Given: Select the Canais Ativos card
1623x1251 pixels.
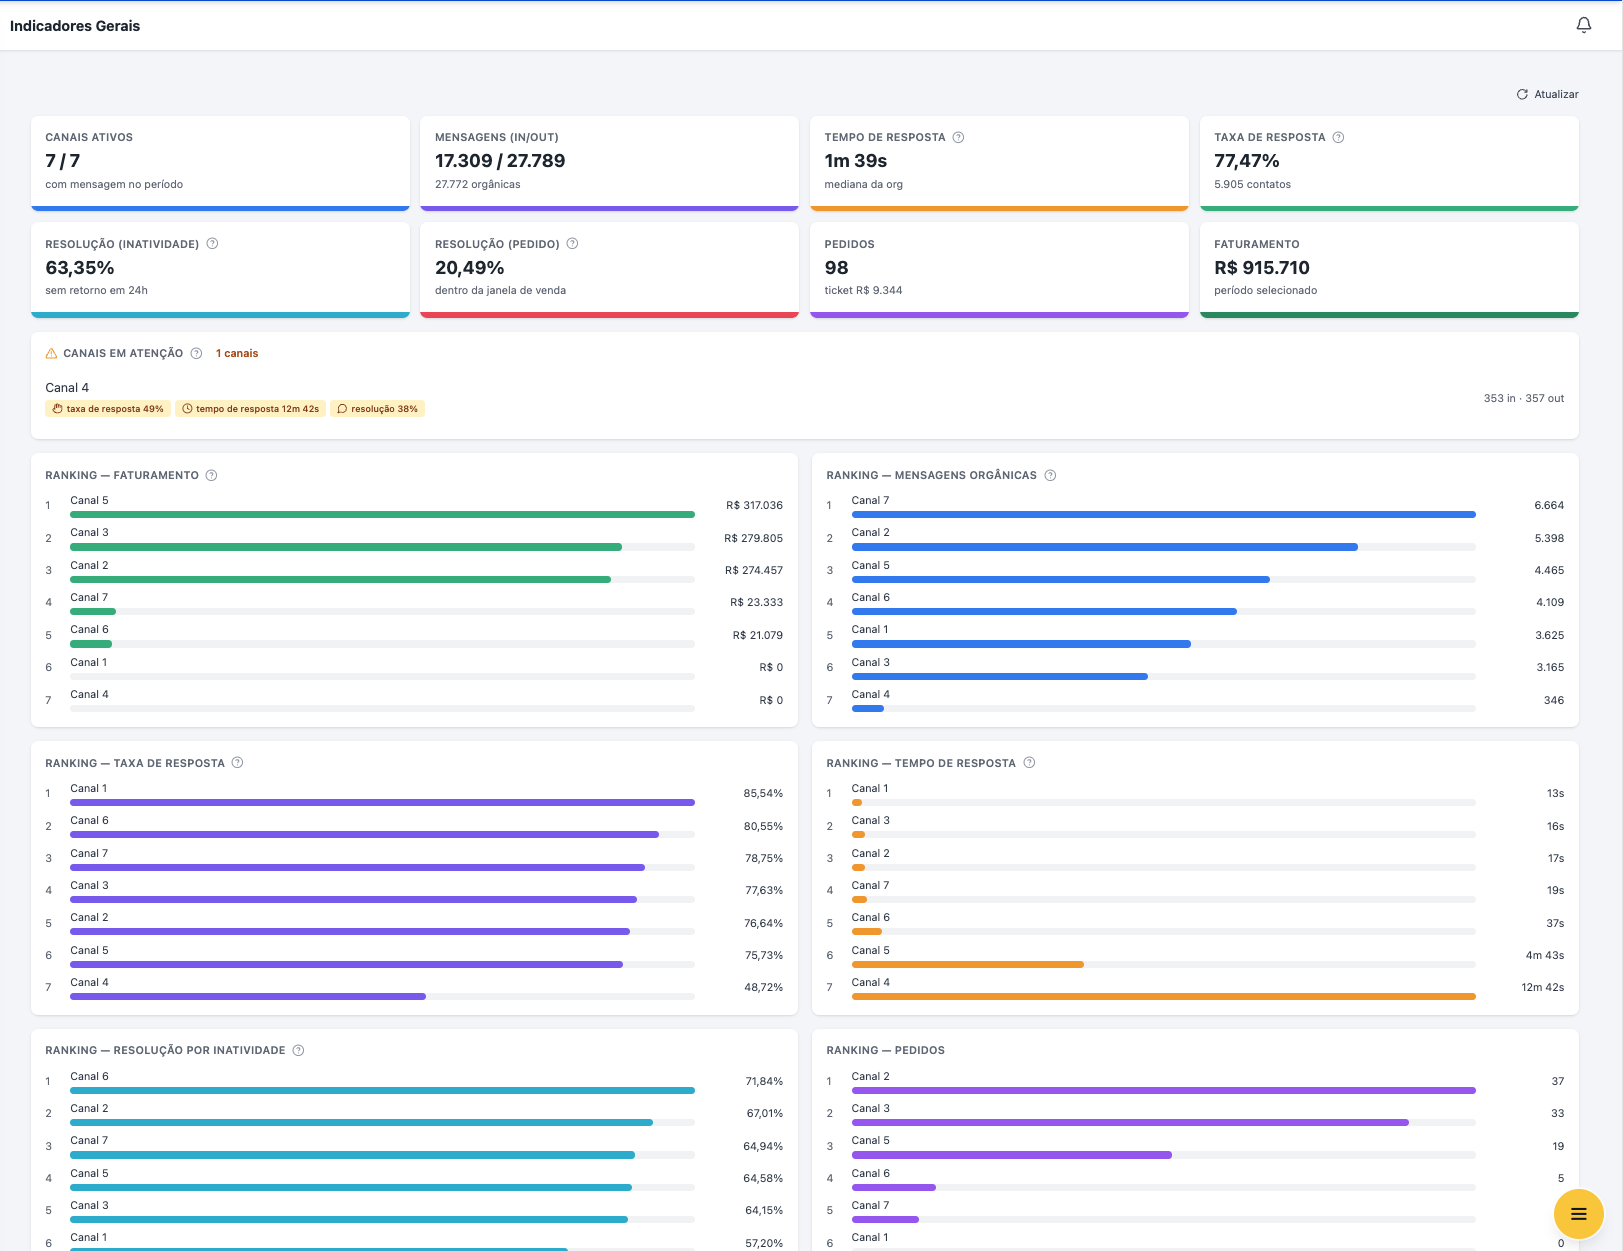Looking at the screenshot, I should (220, 163).
